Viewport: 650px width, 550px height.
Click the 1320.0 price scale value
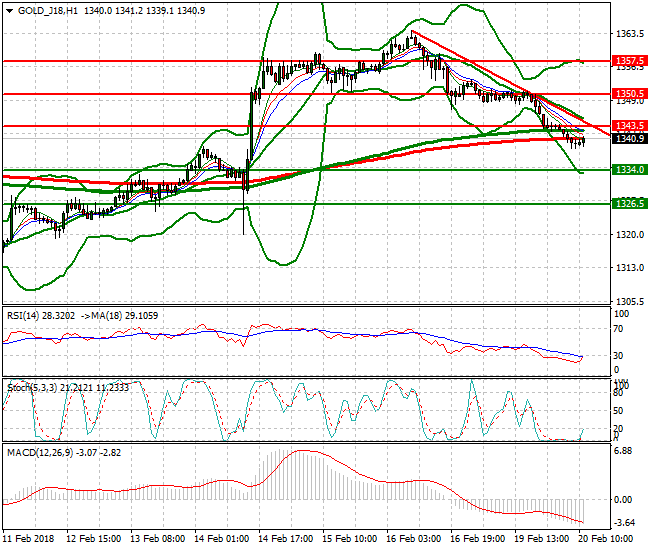tap(630, 235)
